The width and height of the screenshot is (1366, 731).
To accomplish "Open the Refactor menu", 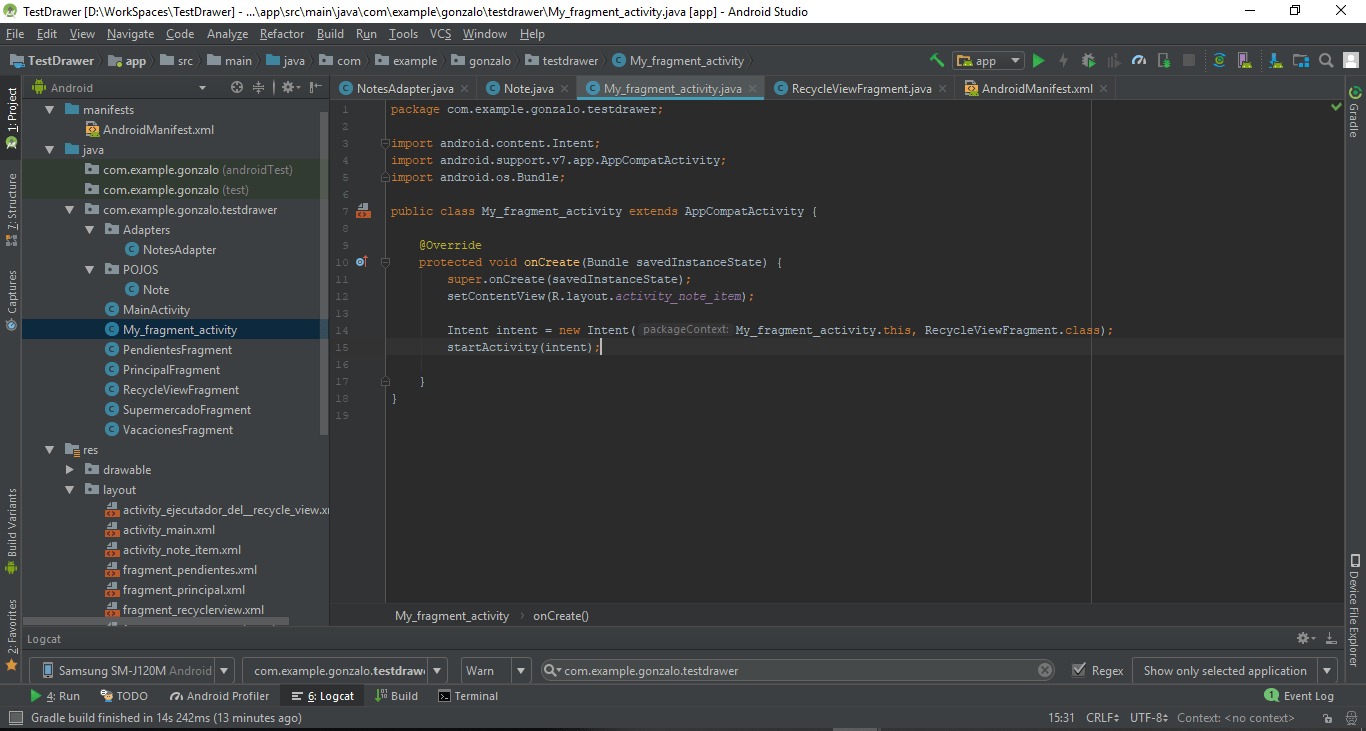I will [282, 34].
